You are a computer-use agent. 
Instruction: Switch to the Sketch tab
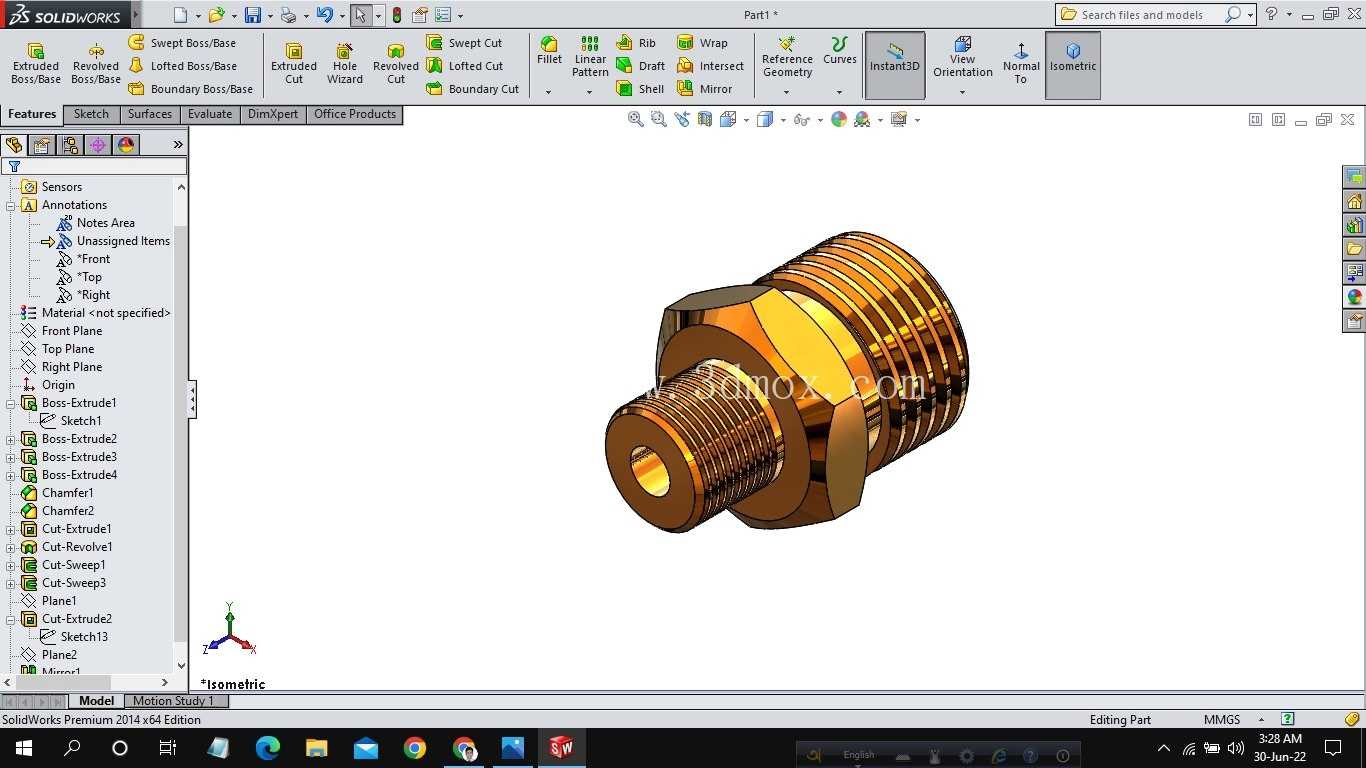point(91,114)
